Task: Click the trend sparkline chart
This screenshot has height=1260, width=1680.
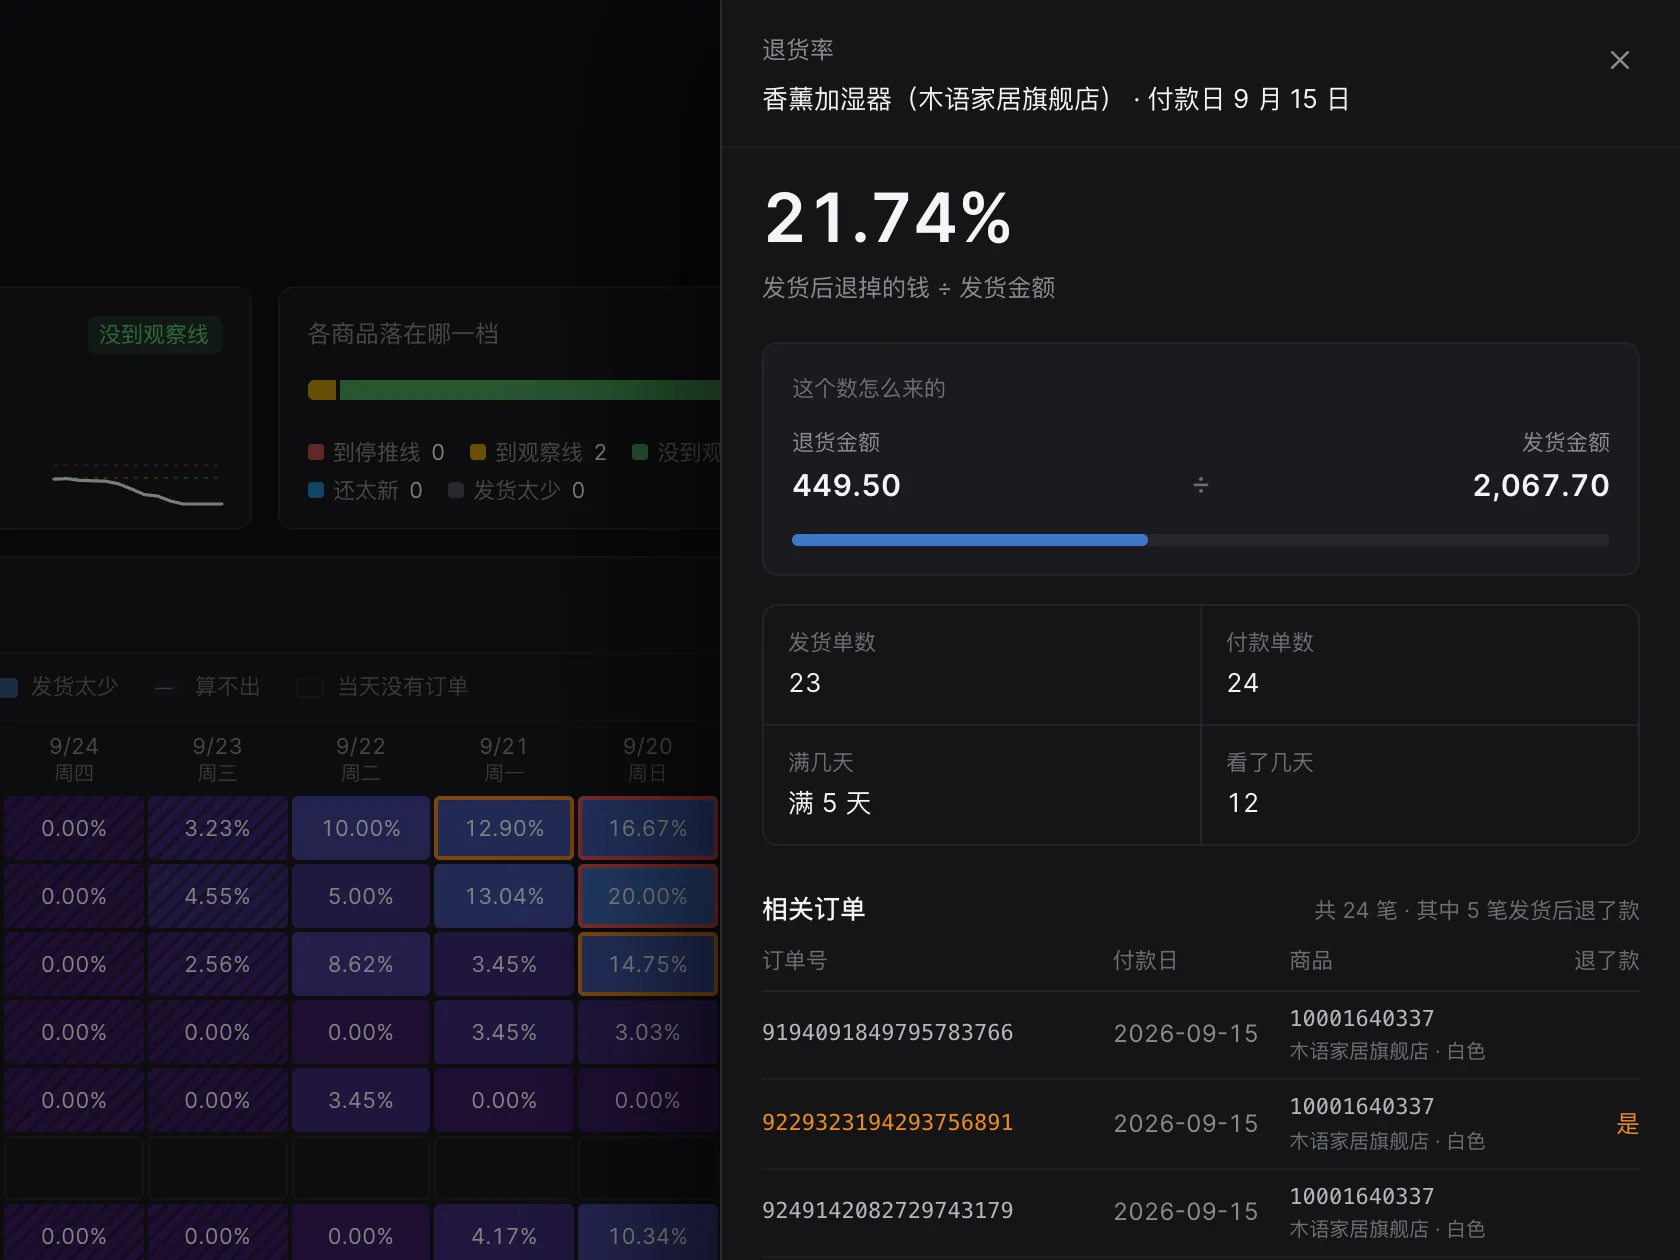Action: [x=137, y=485]
